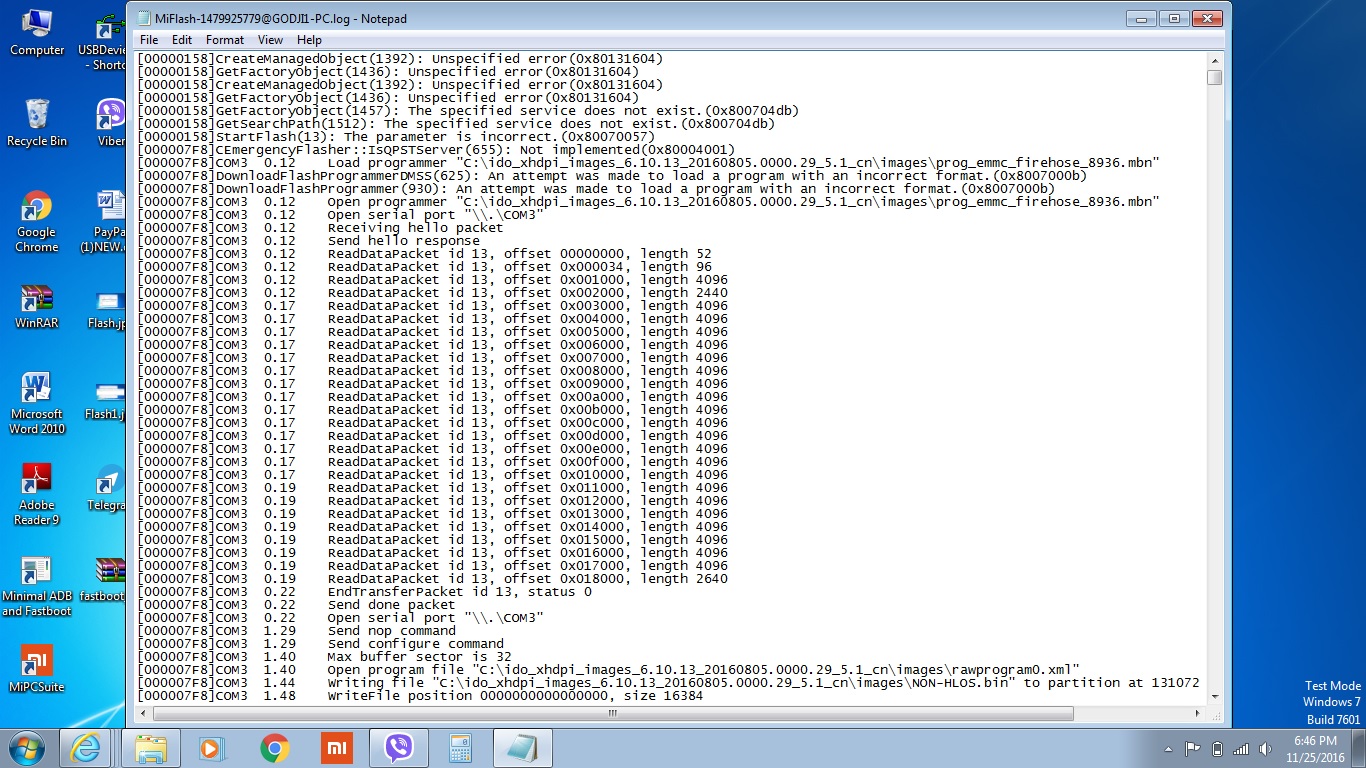1366x768 pixels.
Task: Close the Notepad window
Action: pyautogui.click(x=1207, y=18)
